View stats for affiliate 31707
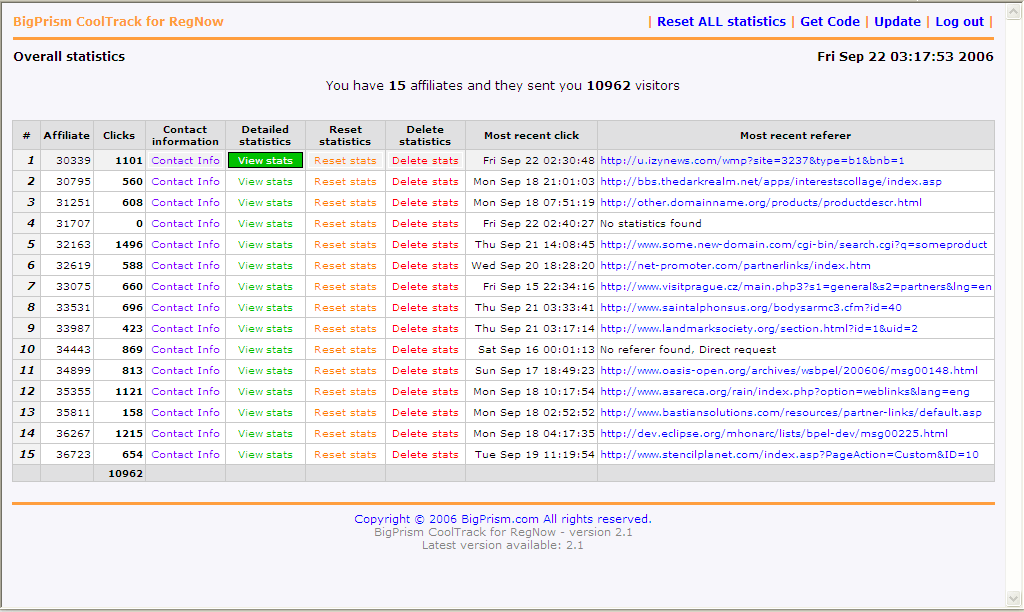The height and width of the screenshot is (612, 1024). (265, 223)
